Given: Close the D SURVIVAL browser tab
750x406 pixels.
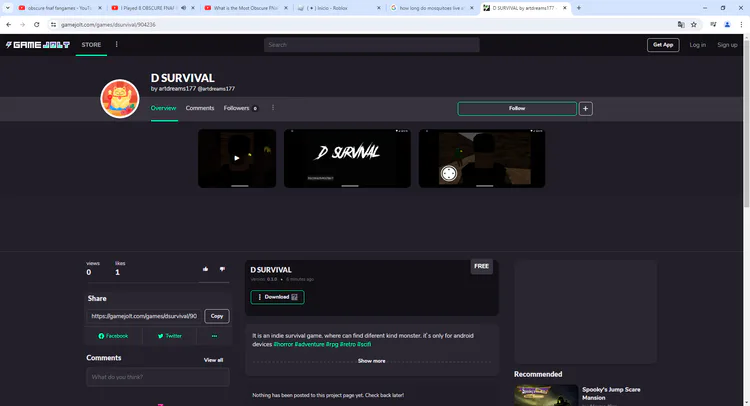Looking at the screenshot, I should (564, 8).
